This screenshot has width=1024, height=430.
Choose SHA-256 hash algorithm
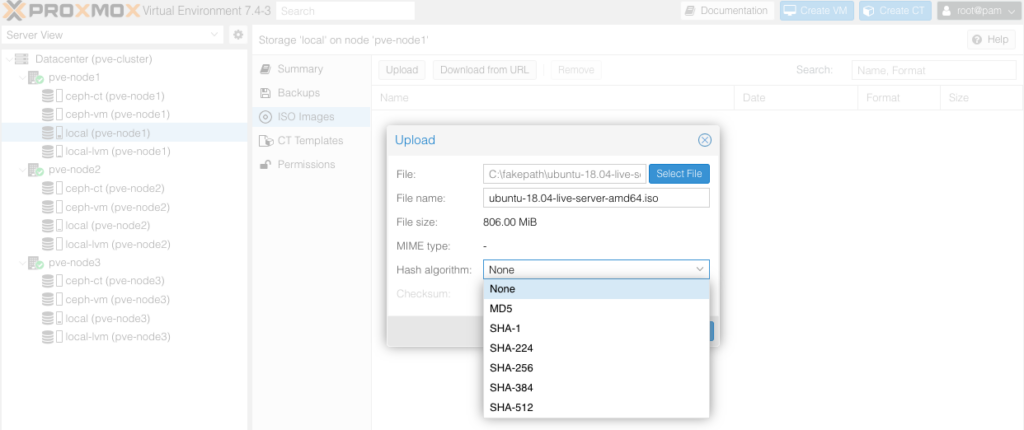(596, 368)
